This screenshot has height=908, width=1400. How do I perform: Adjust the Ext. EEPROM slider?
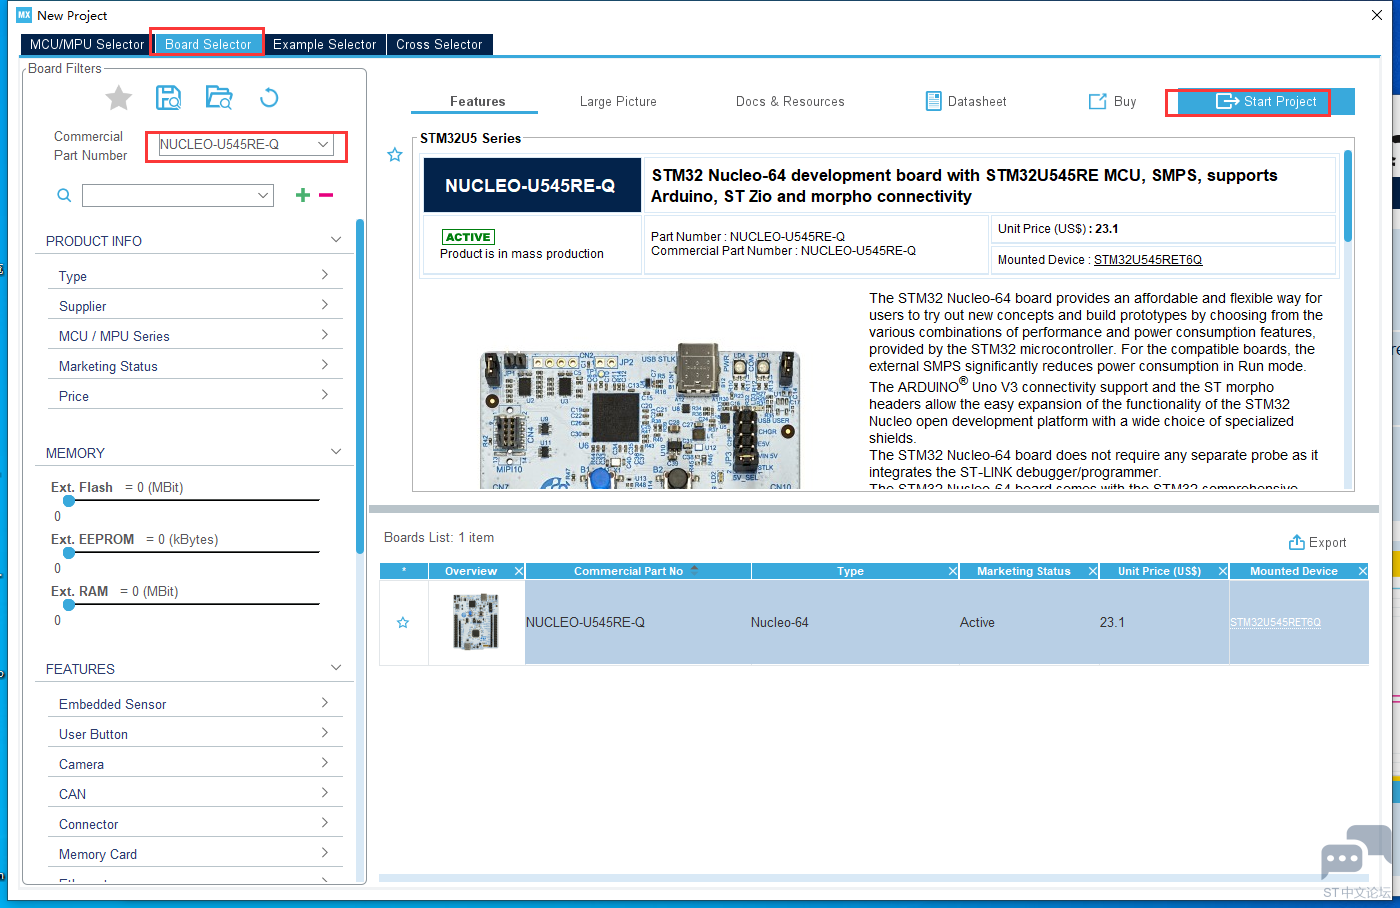69,552
